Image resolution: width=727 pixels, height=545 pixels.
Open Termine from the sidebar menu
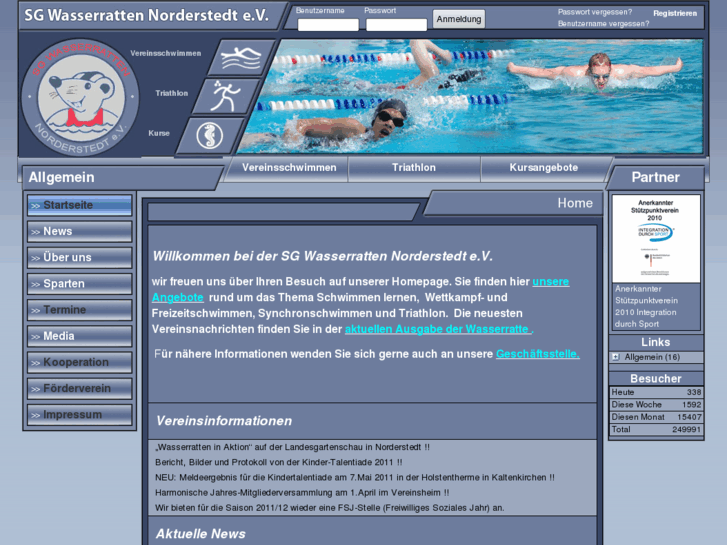click(80, 309)
